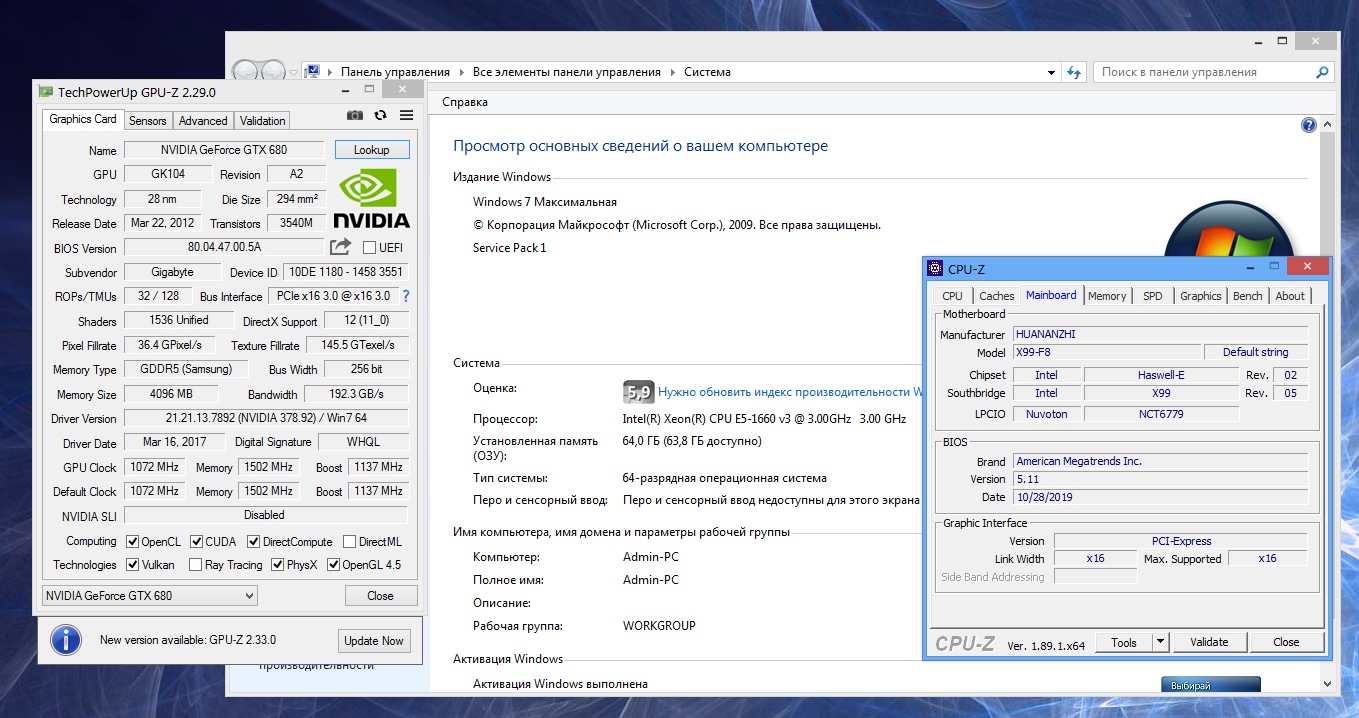The image size is (1359, 718).
Task: Click the CPU-Z Tools button
Action: coord(1124,642)
